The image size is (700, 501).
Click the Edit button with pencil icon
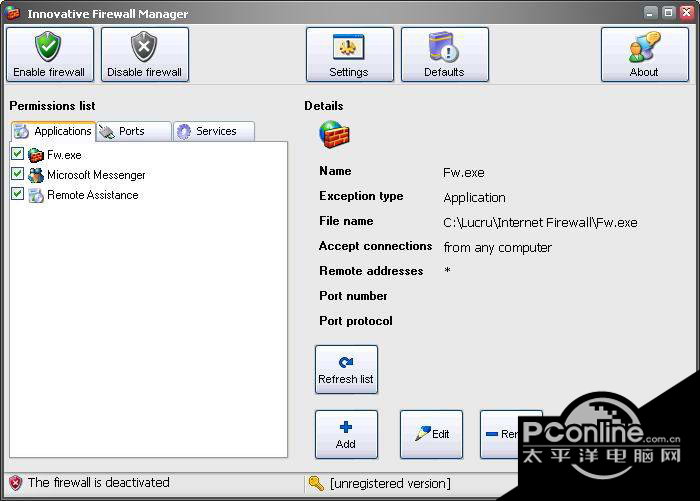tap(431, 434)
